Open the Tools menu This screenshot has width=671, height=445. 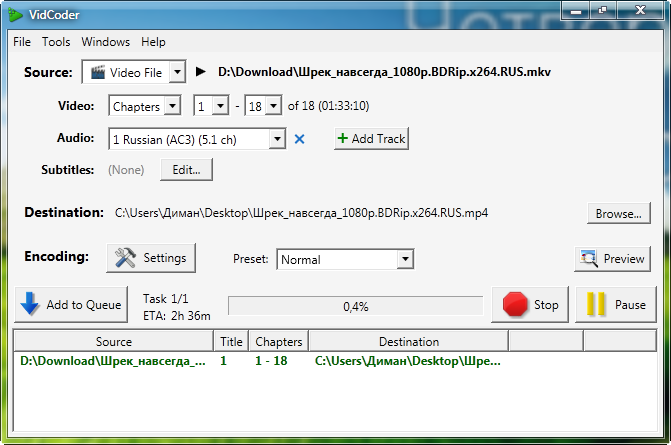pyautogui.click(x=56, y=42)
